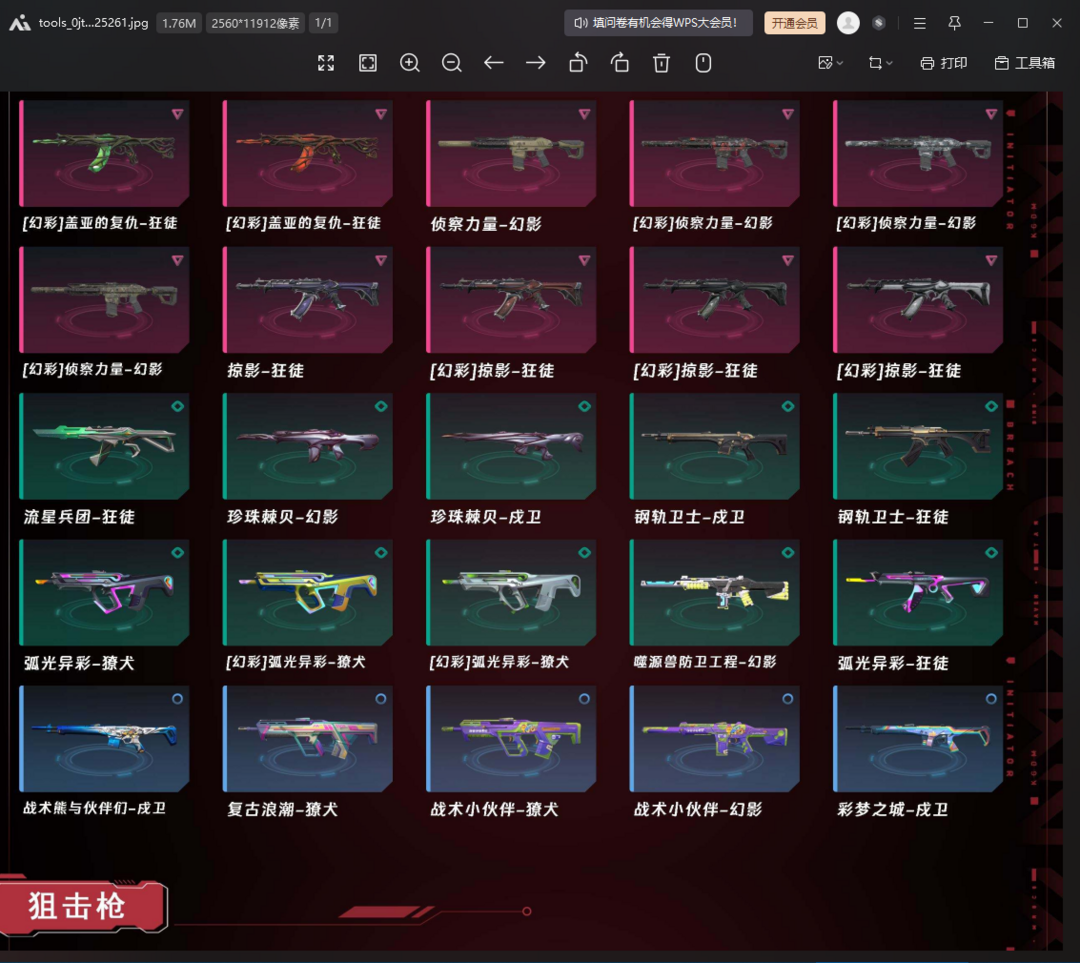Click the 战术小伙伴-幻影 label

coord(698,809)
